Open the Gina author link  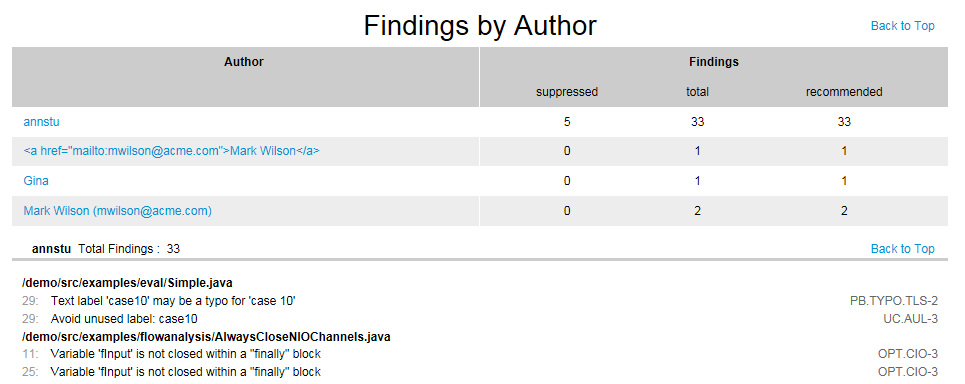click(x=36, y=181)
